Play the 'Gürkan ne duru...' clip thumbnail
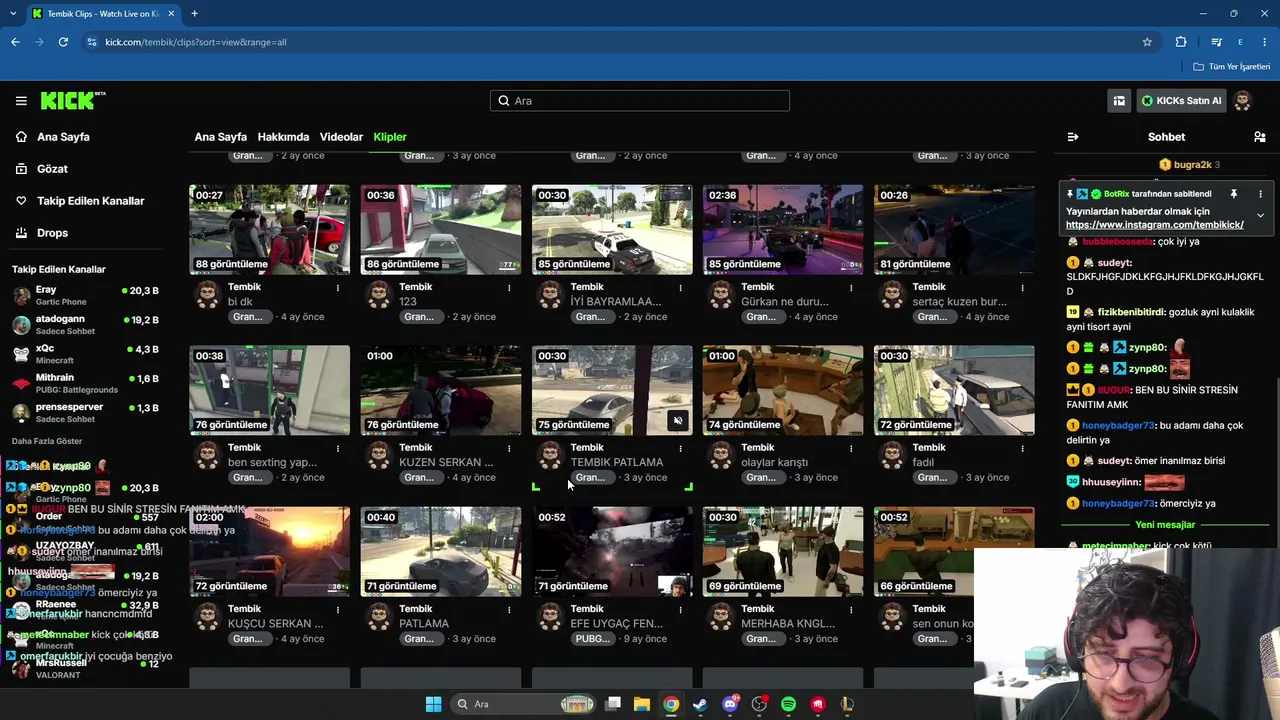The image size is (1280, 720). tap(783, 229)
